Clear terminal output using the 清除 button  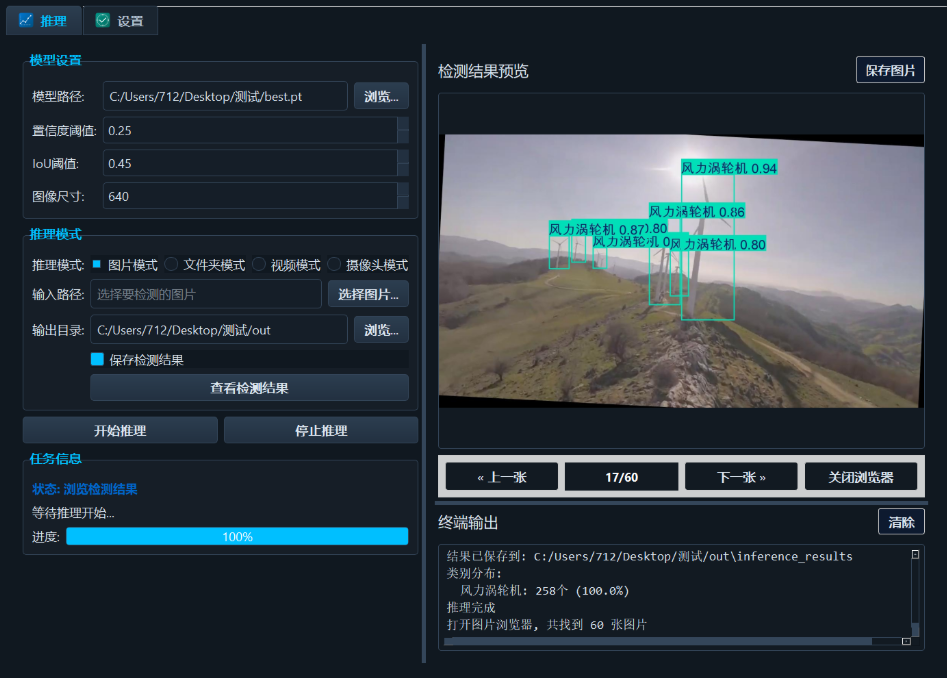(901, 521)
